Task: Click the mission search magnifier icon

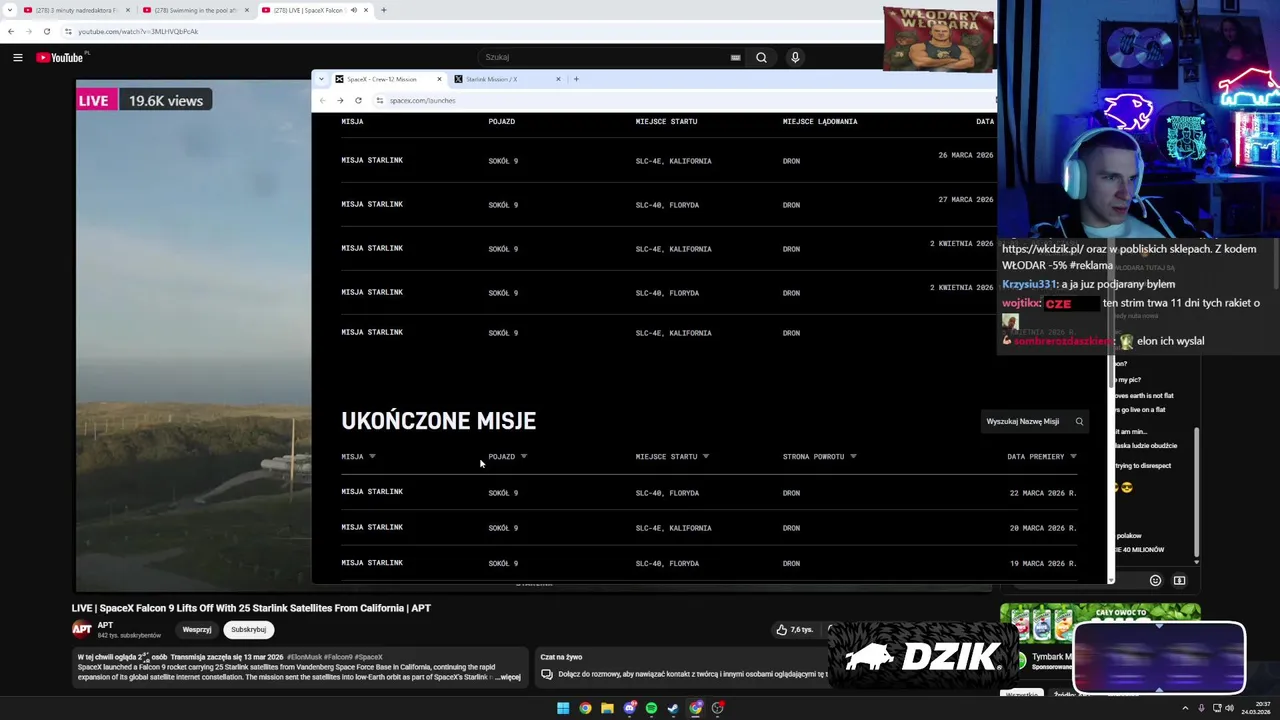Action: [1079, 421]
